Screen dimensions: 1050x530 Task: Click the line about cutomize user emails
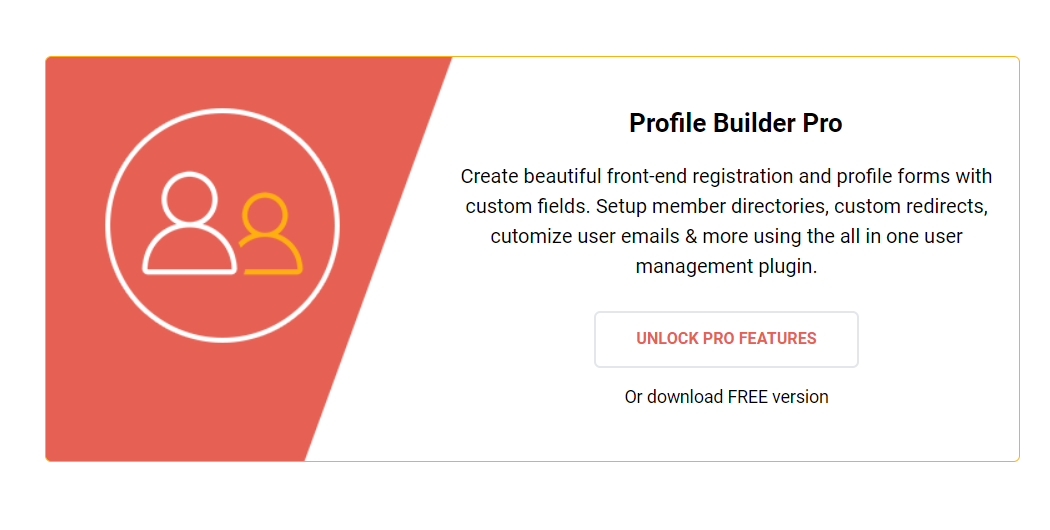pos(726,237)
